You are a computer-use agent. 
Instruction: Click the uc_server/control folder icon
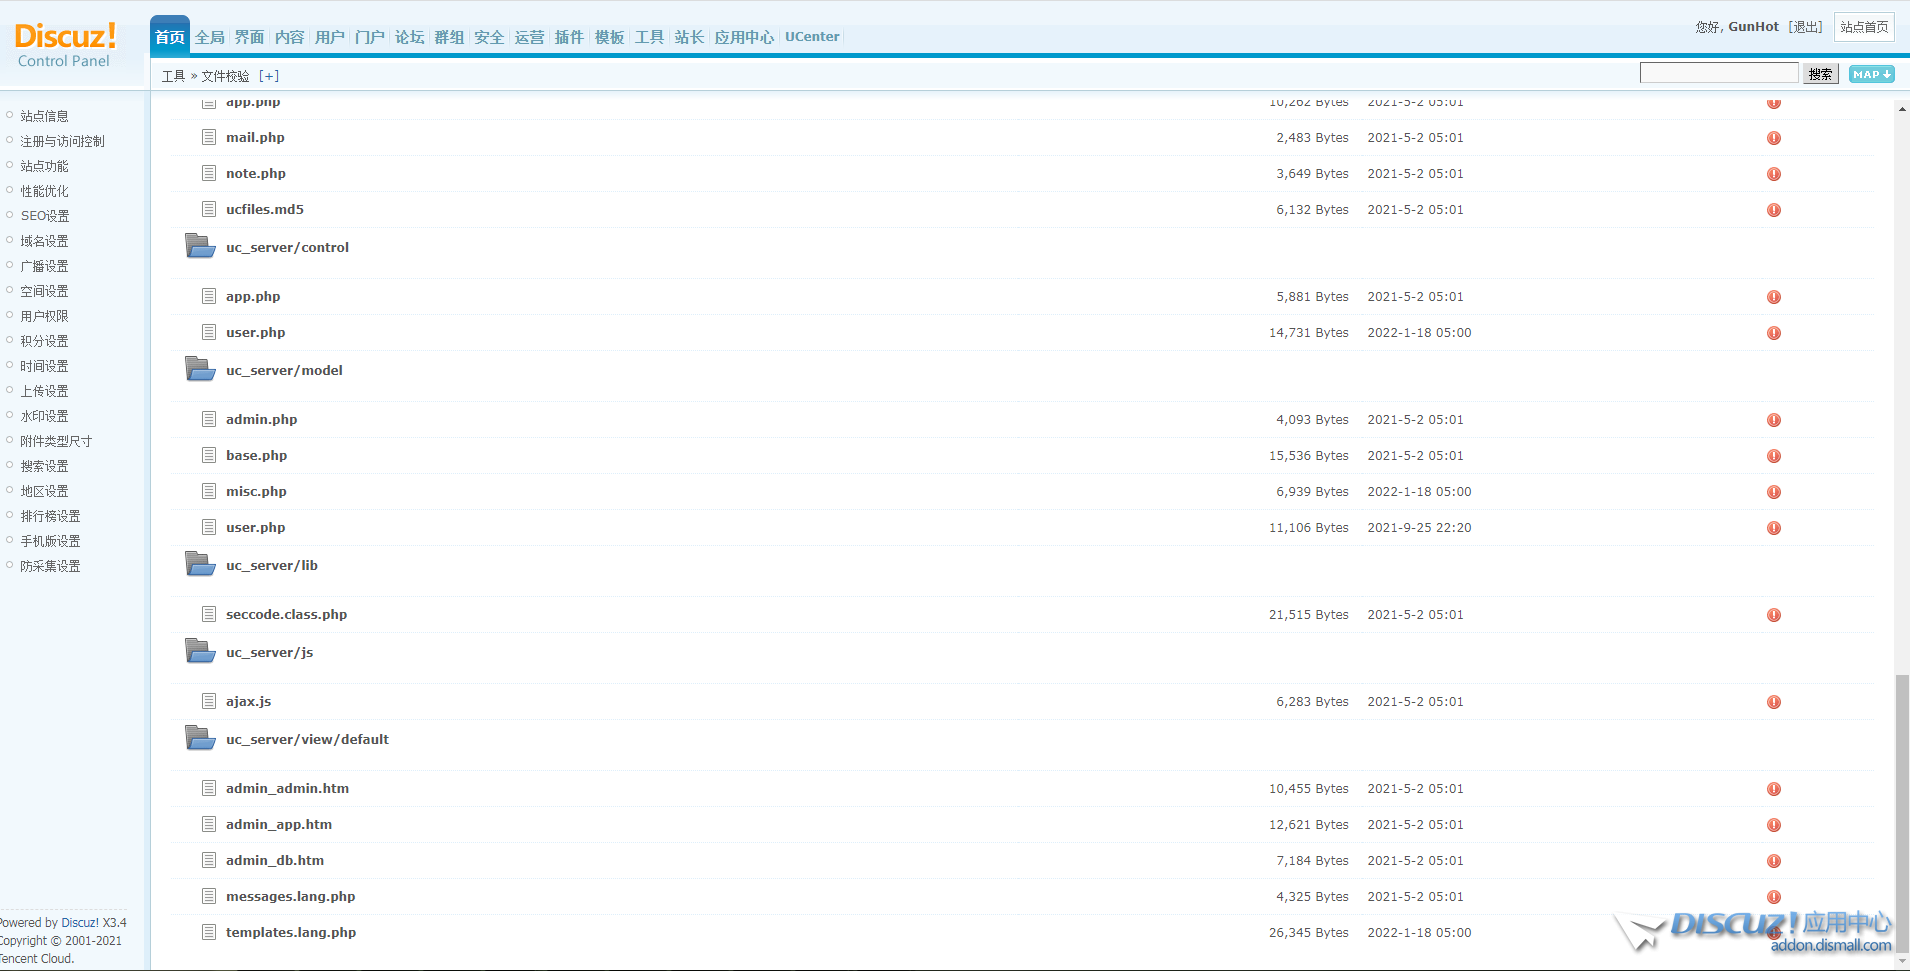(200, 246)
